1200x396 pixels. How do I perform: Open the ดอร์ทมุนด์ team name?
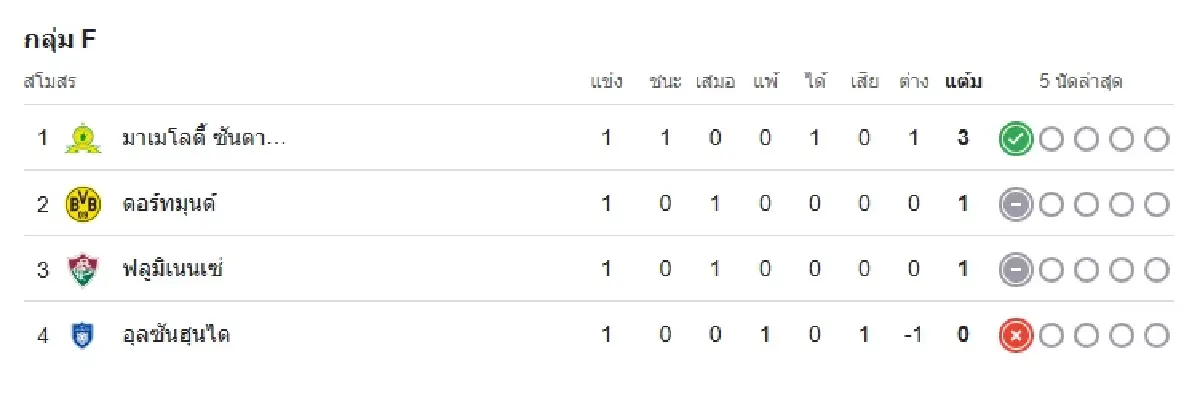pos(169,204)
